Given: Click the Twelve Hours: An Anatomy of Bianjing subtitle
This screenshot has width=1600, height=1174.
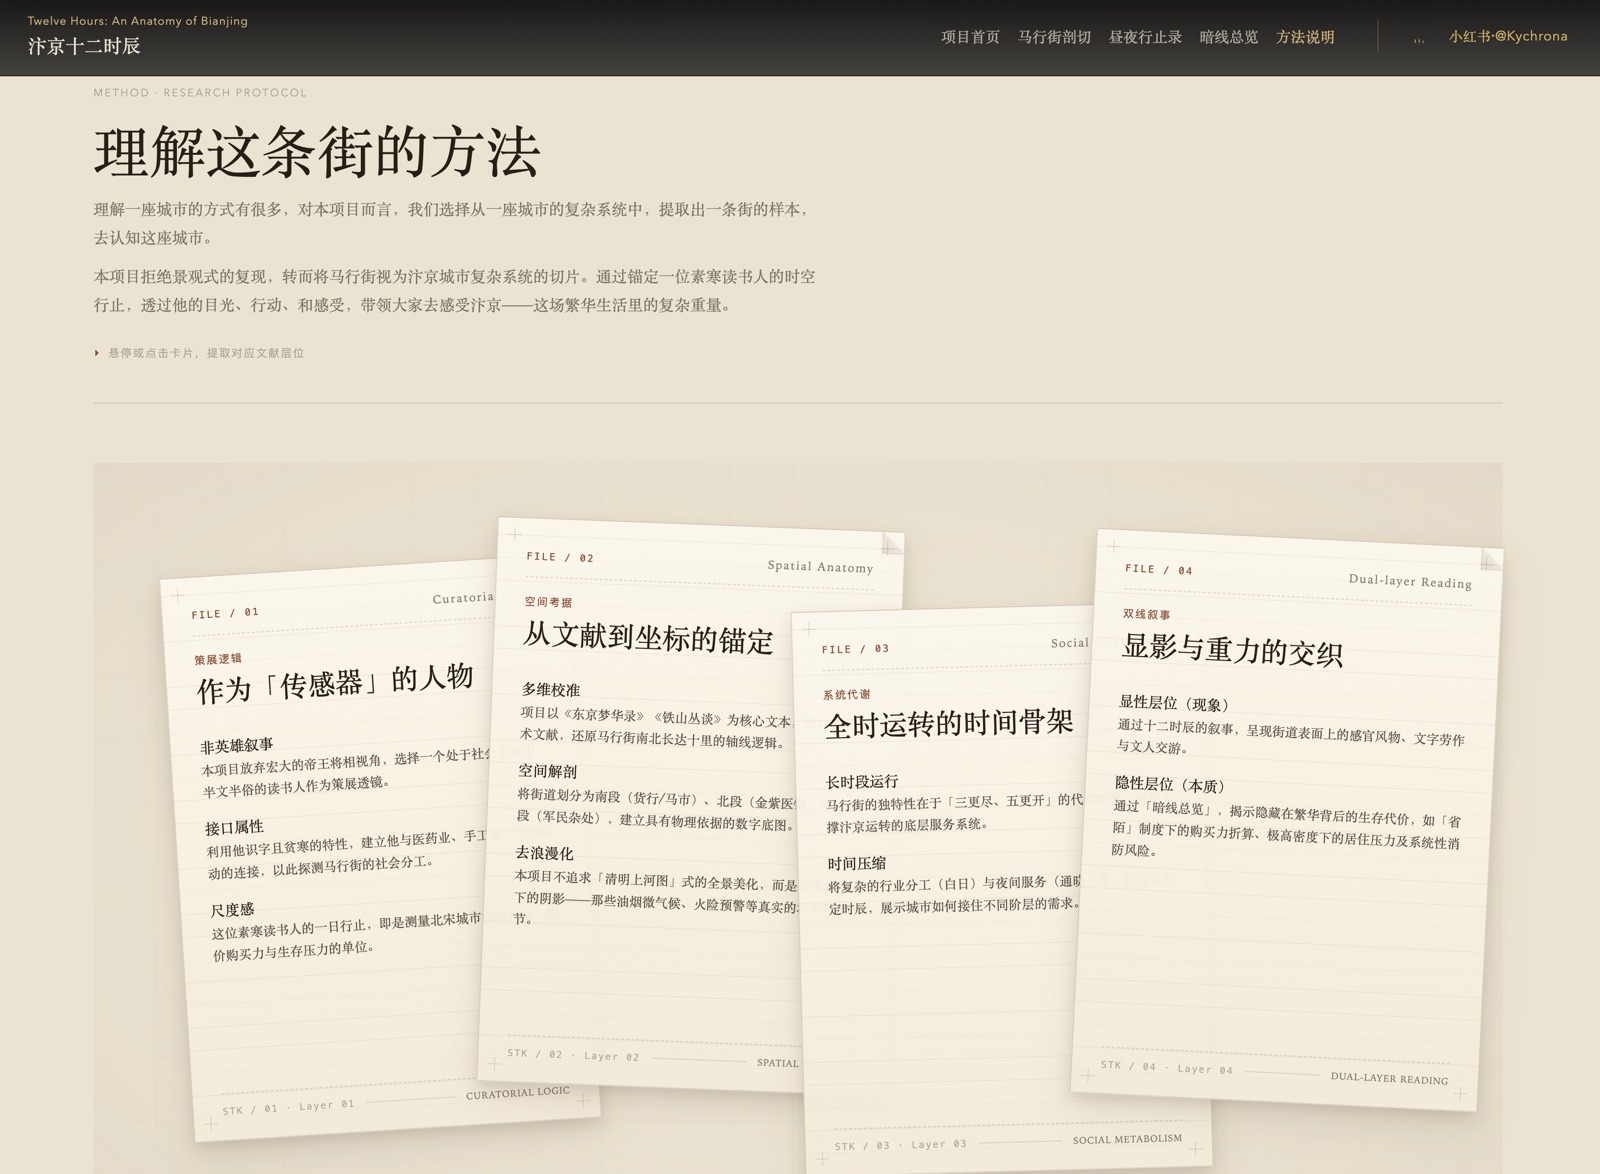Looking at the screenshot, I should click(x=138, y=21).
